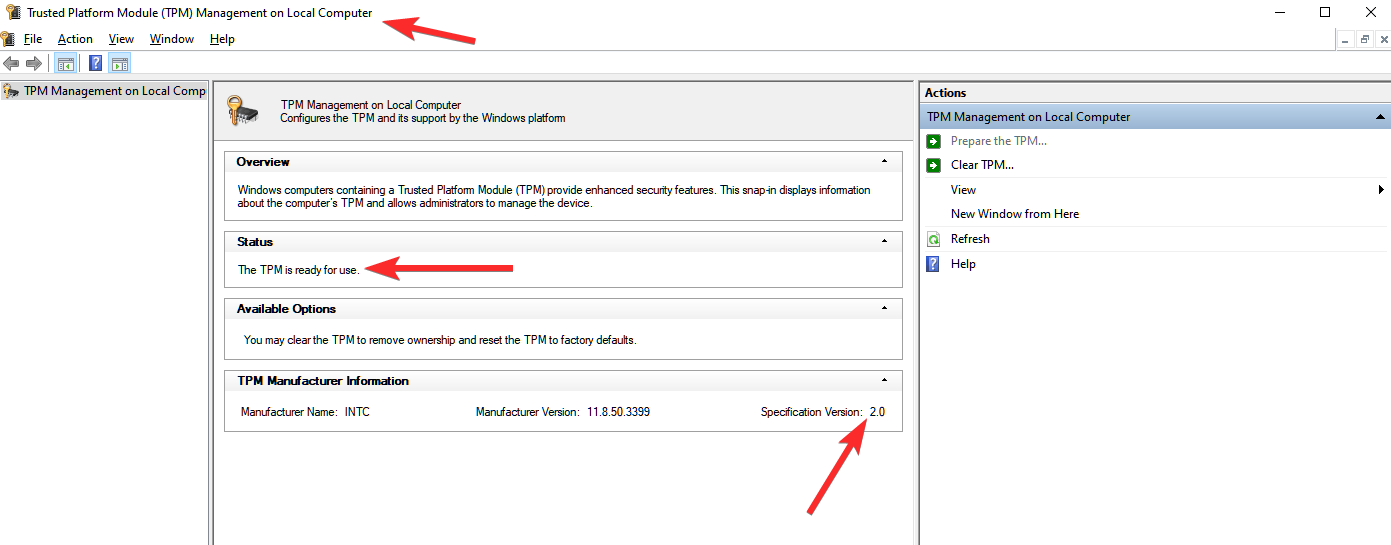Screen dimensions: 1391x545
Task: Select the greyed Prepare the TPM... action
Action: pos(999,141)
